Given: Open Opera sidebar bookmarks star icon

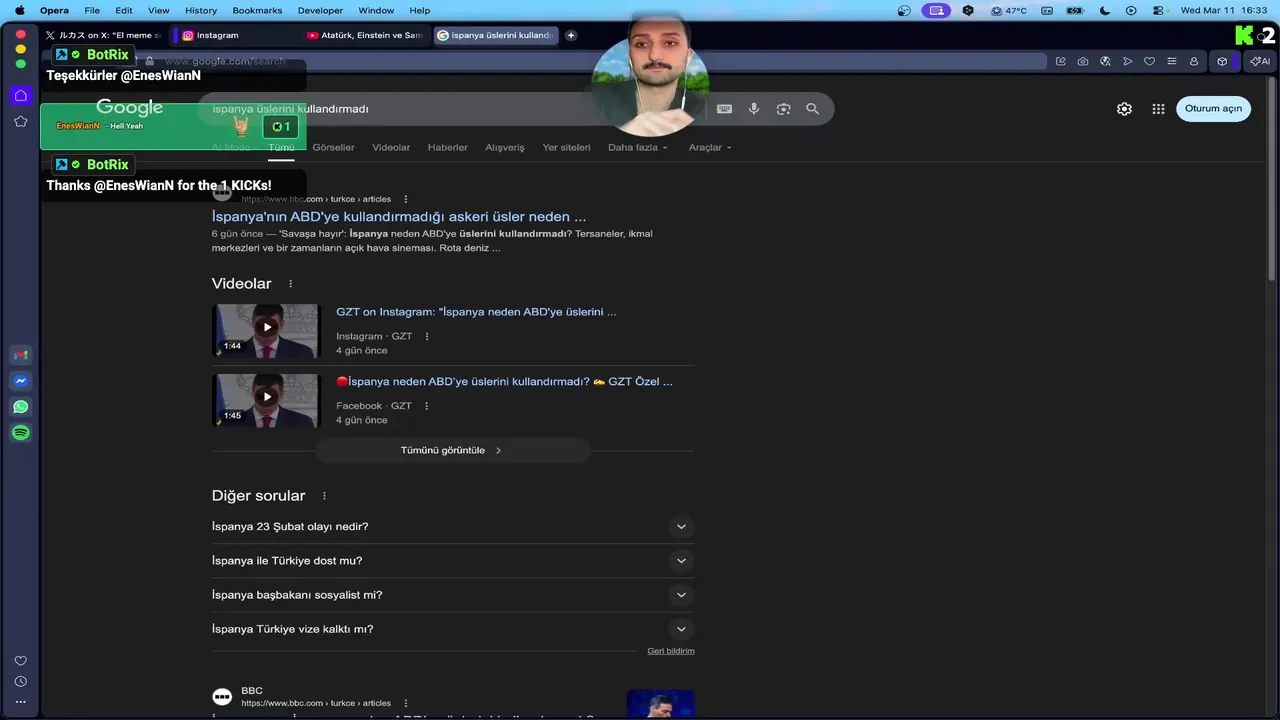Looking at the screenshot, I should point(20,121).
